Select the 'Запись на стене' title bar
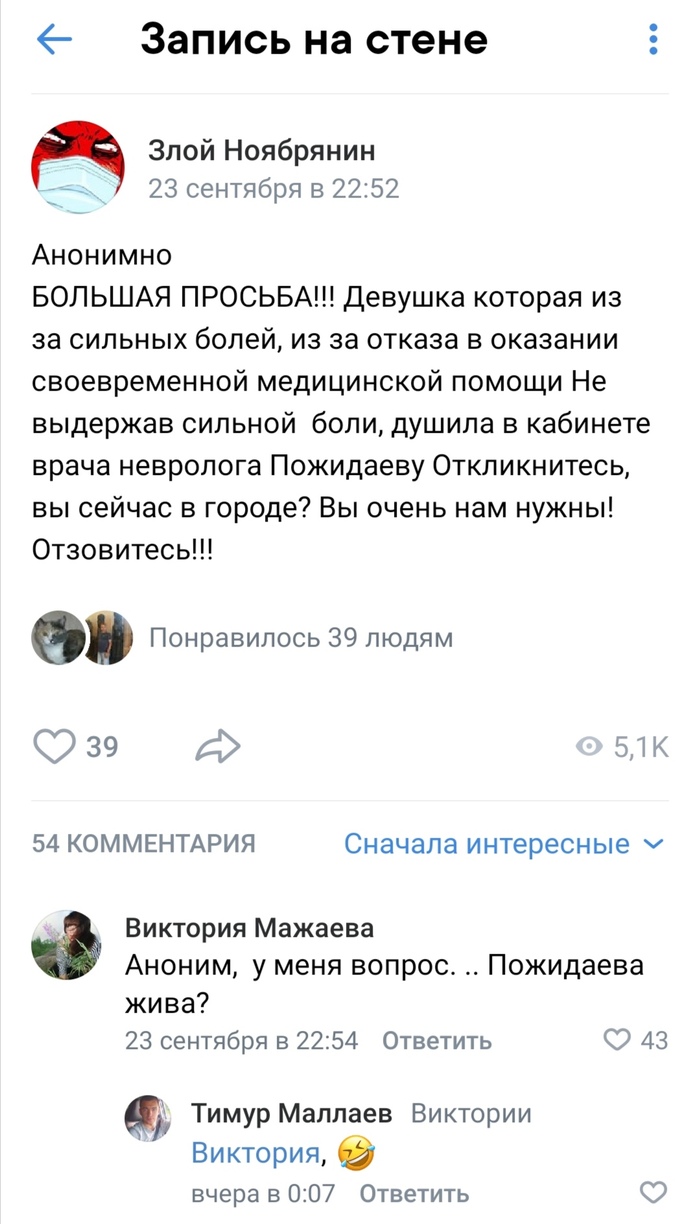700x1224 pixels. (x=313, y=40)
